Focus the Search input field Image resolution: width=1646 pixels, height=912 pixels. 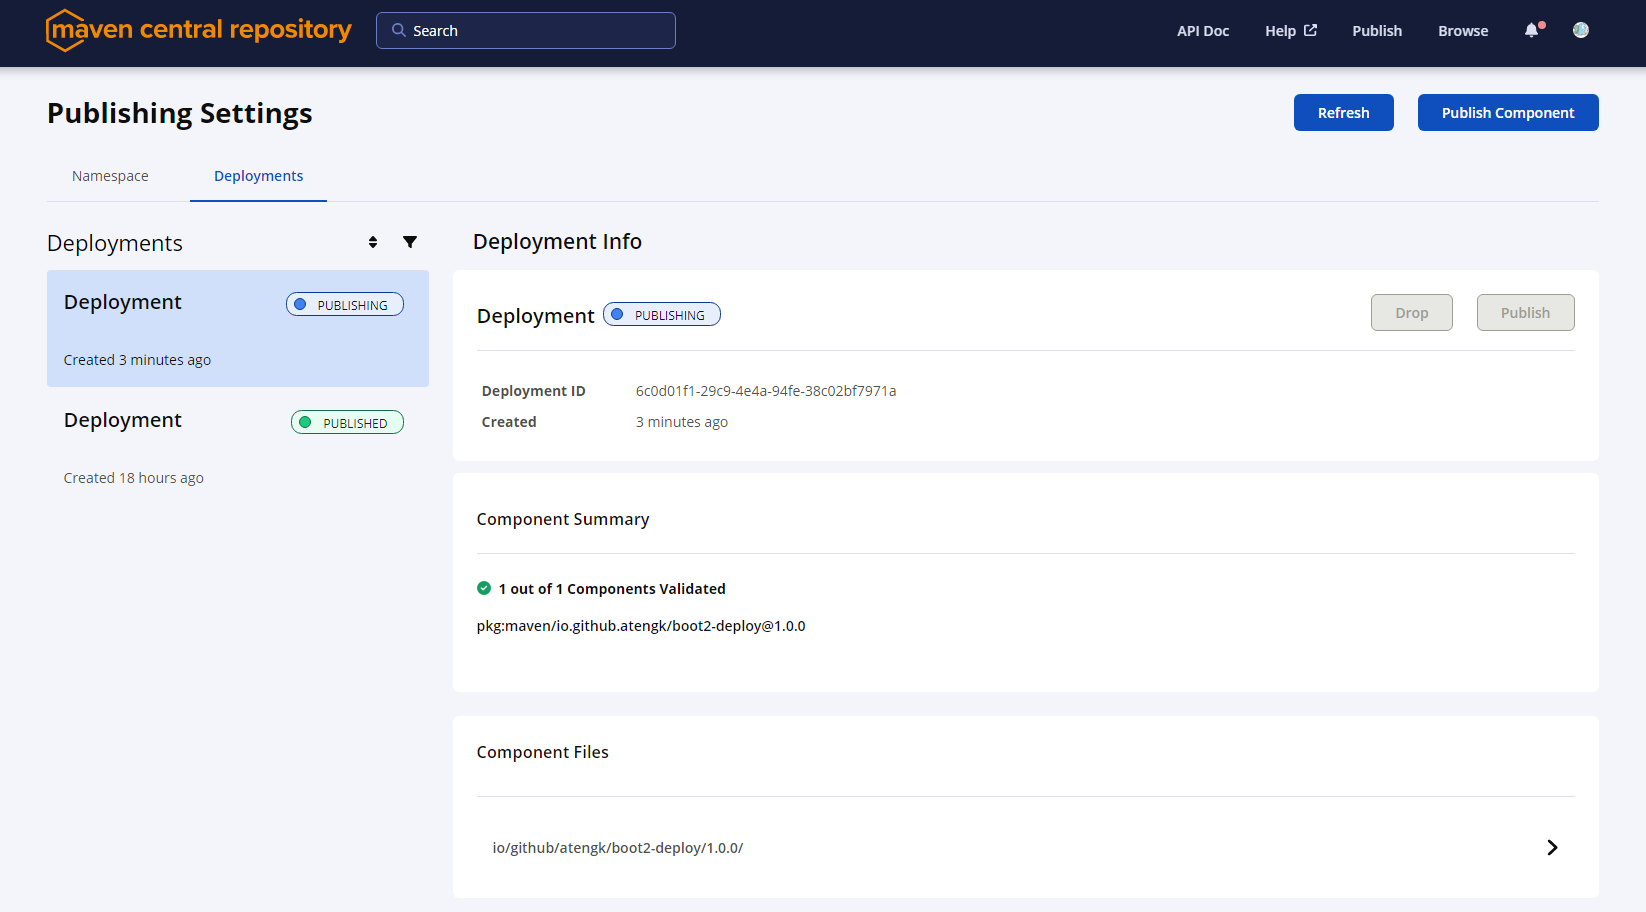coord(538,31)
